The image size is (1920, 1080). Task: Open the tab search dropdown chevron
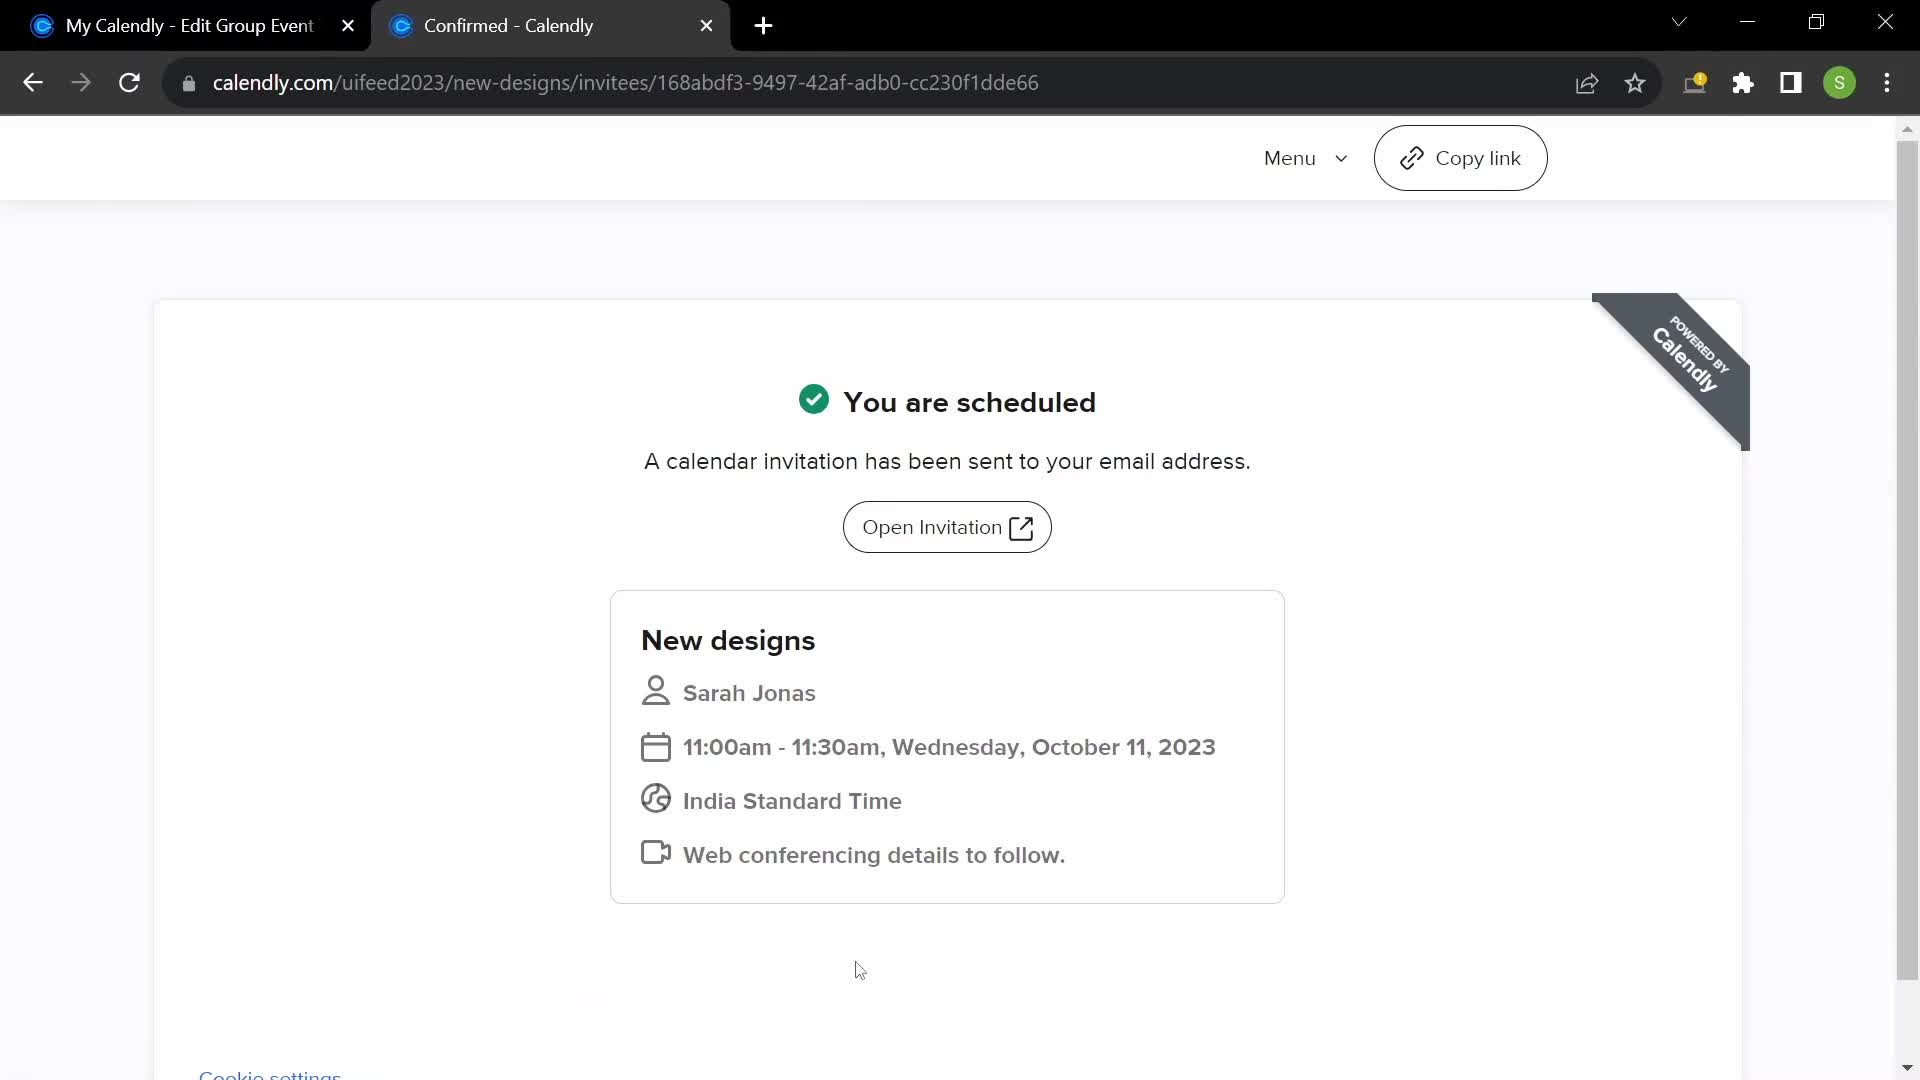1679,21
